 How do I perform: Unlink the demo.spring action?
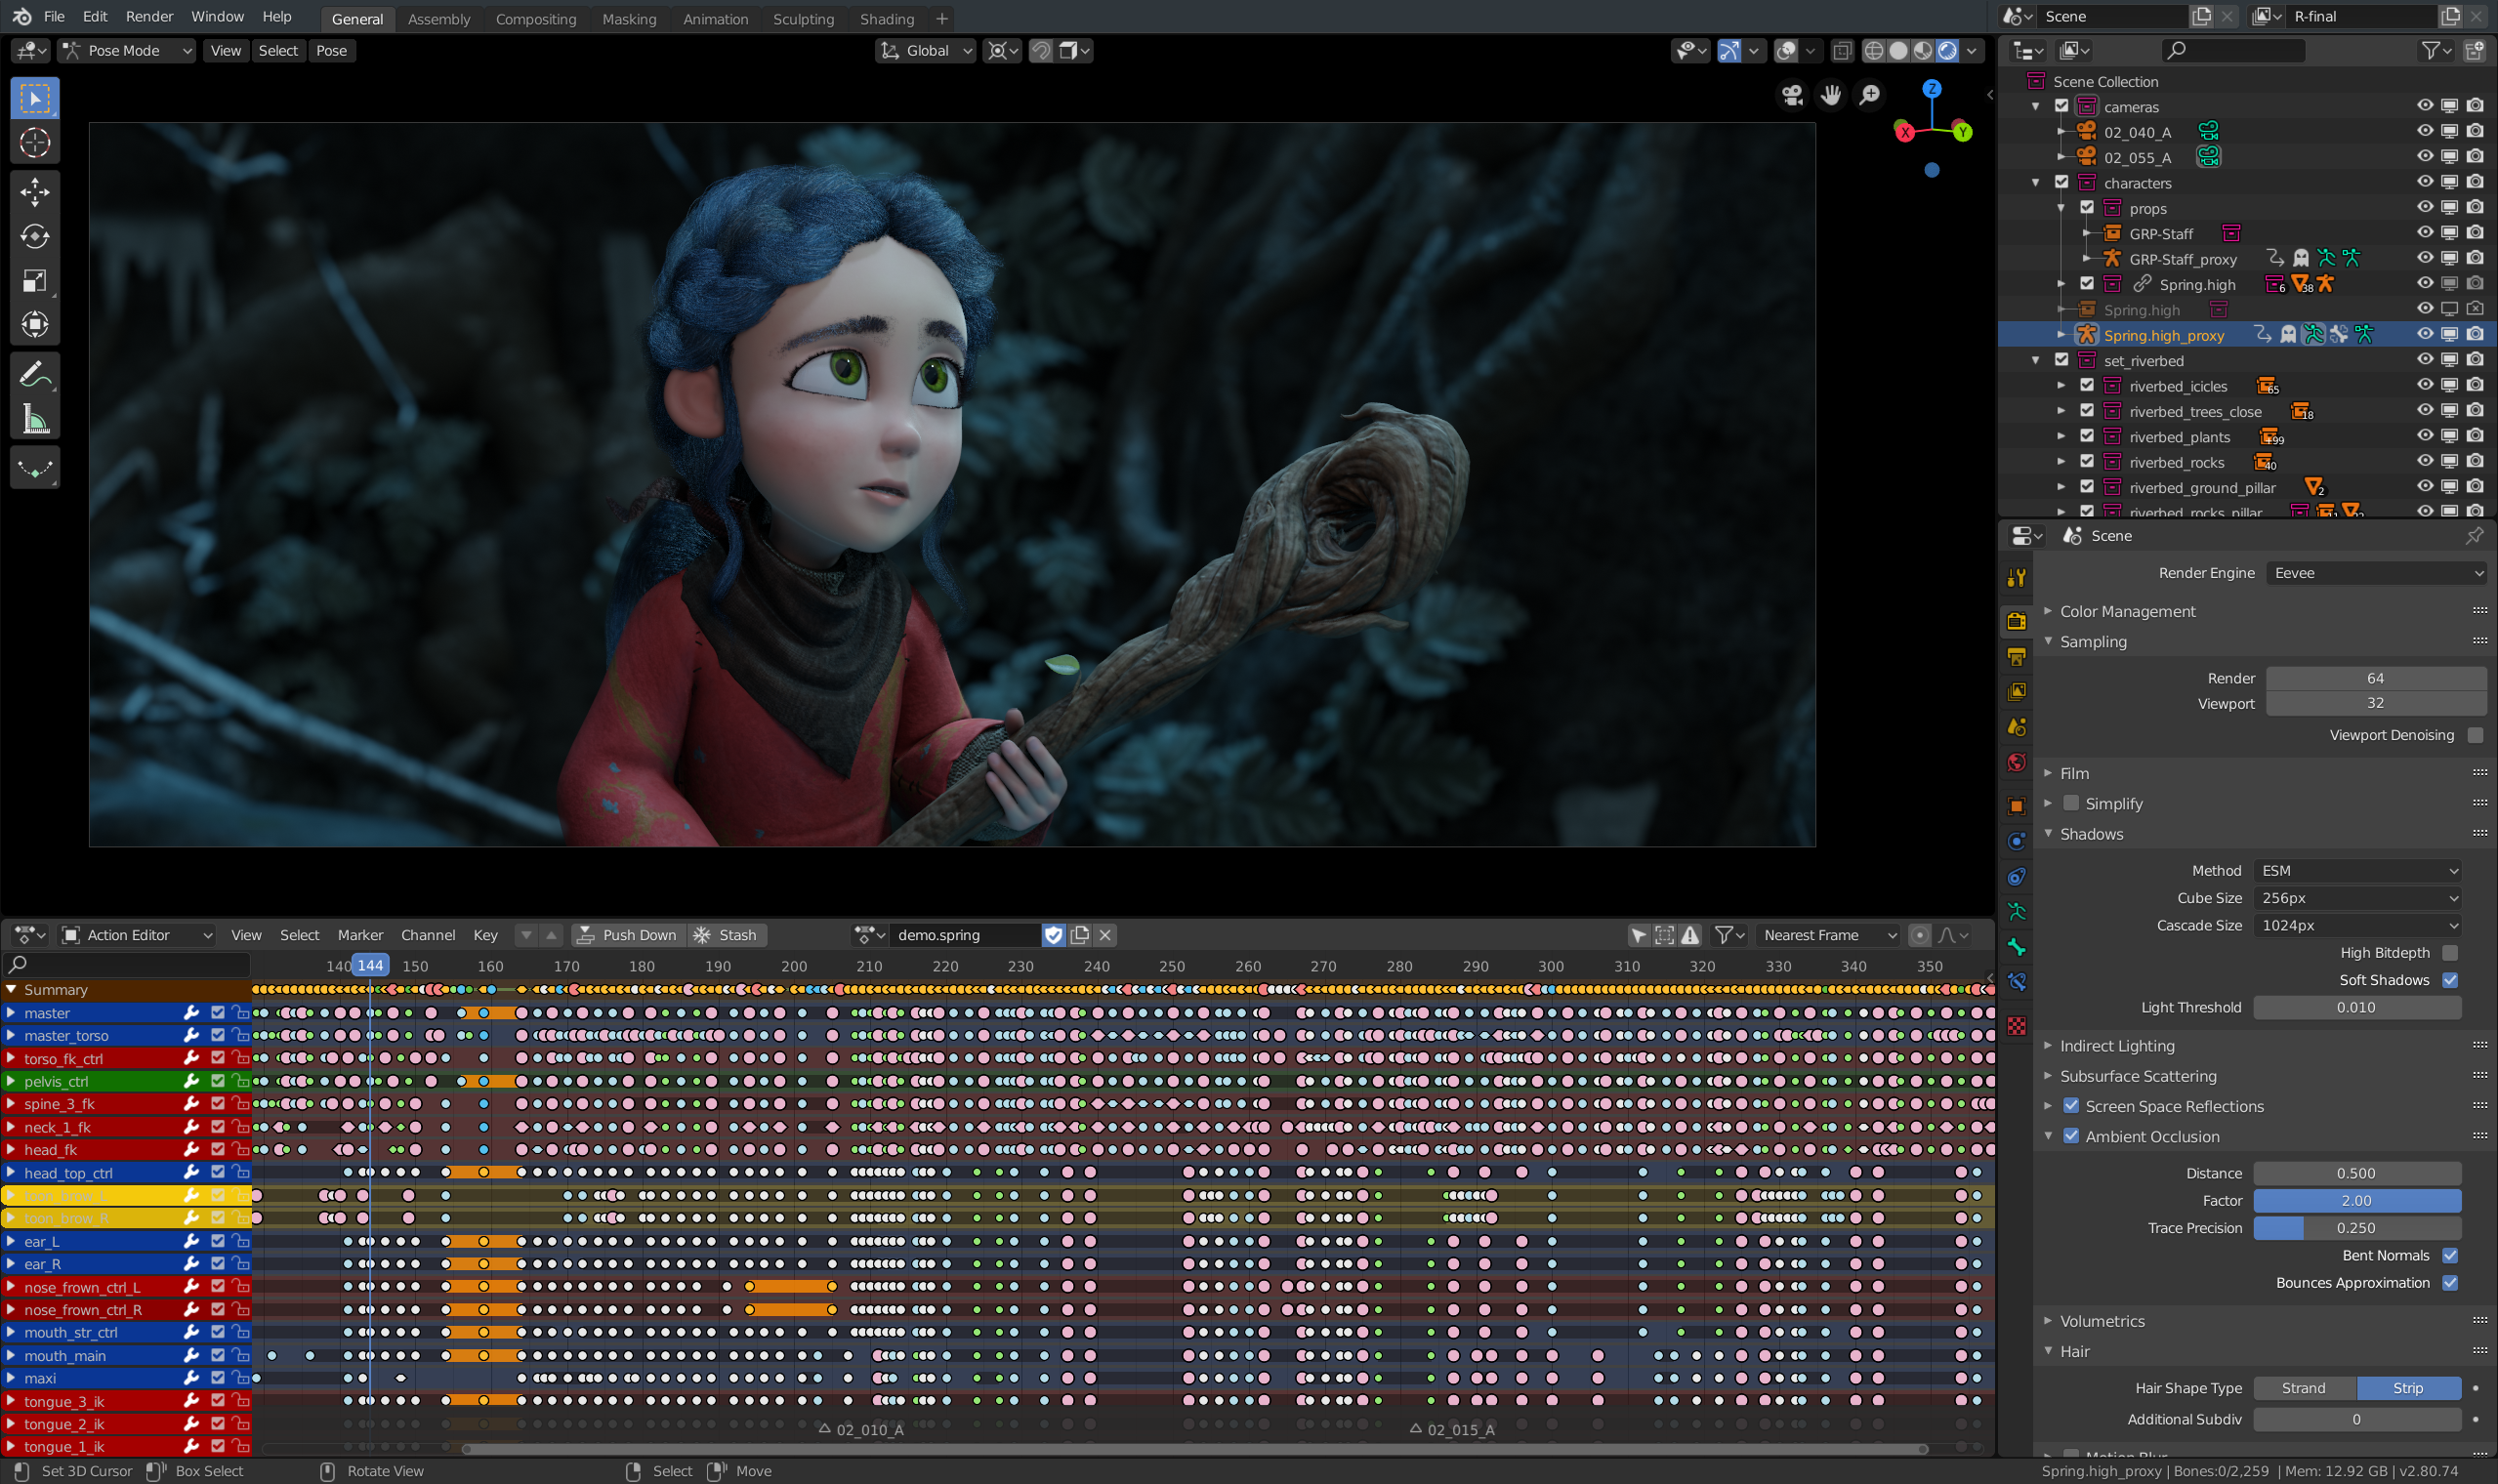(x=1105, y=935)
